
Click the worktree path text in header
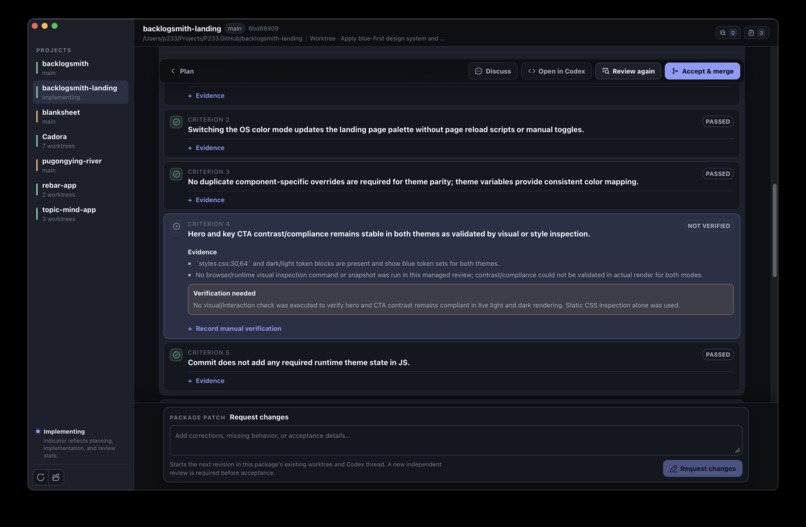(223, 39)
